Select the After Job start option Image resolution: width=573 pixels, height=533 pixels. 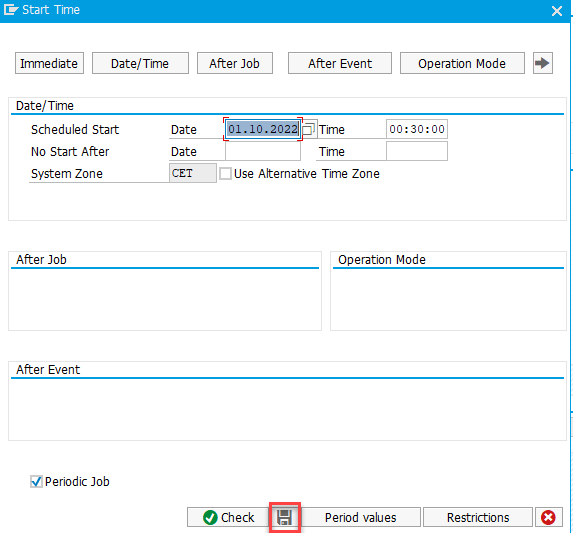tap(235, 63)
